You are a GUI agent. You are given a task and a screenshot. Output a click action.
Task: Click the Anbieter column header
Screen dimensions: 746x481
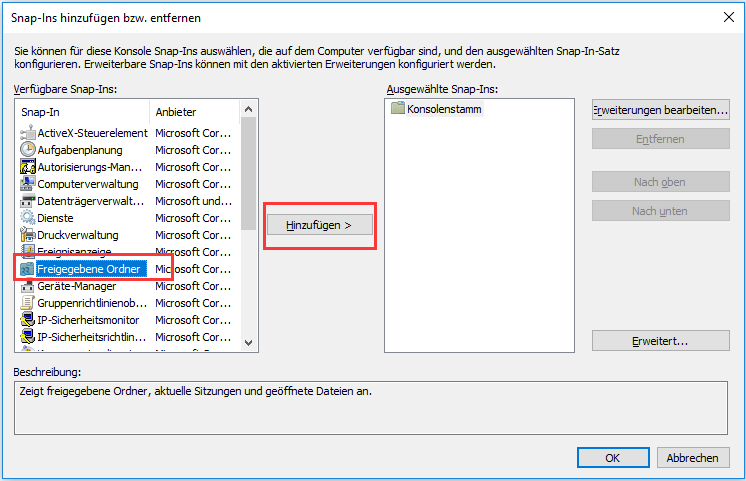[x=194, y=112]
